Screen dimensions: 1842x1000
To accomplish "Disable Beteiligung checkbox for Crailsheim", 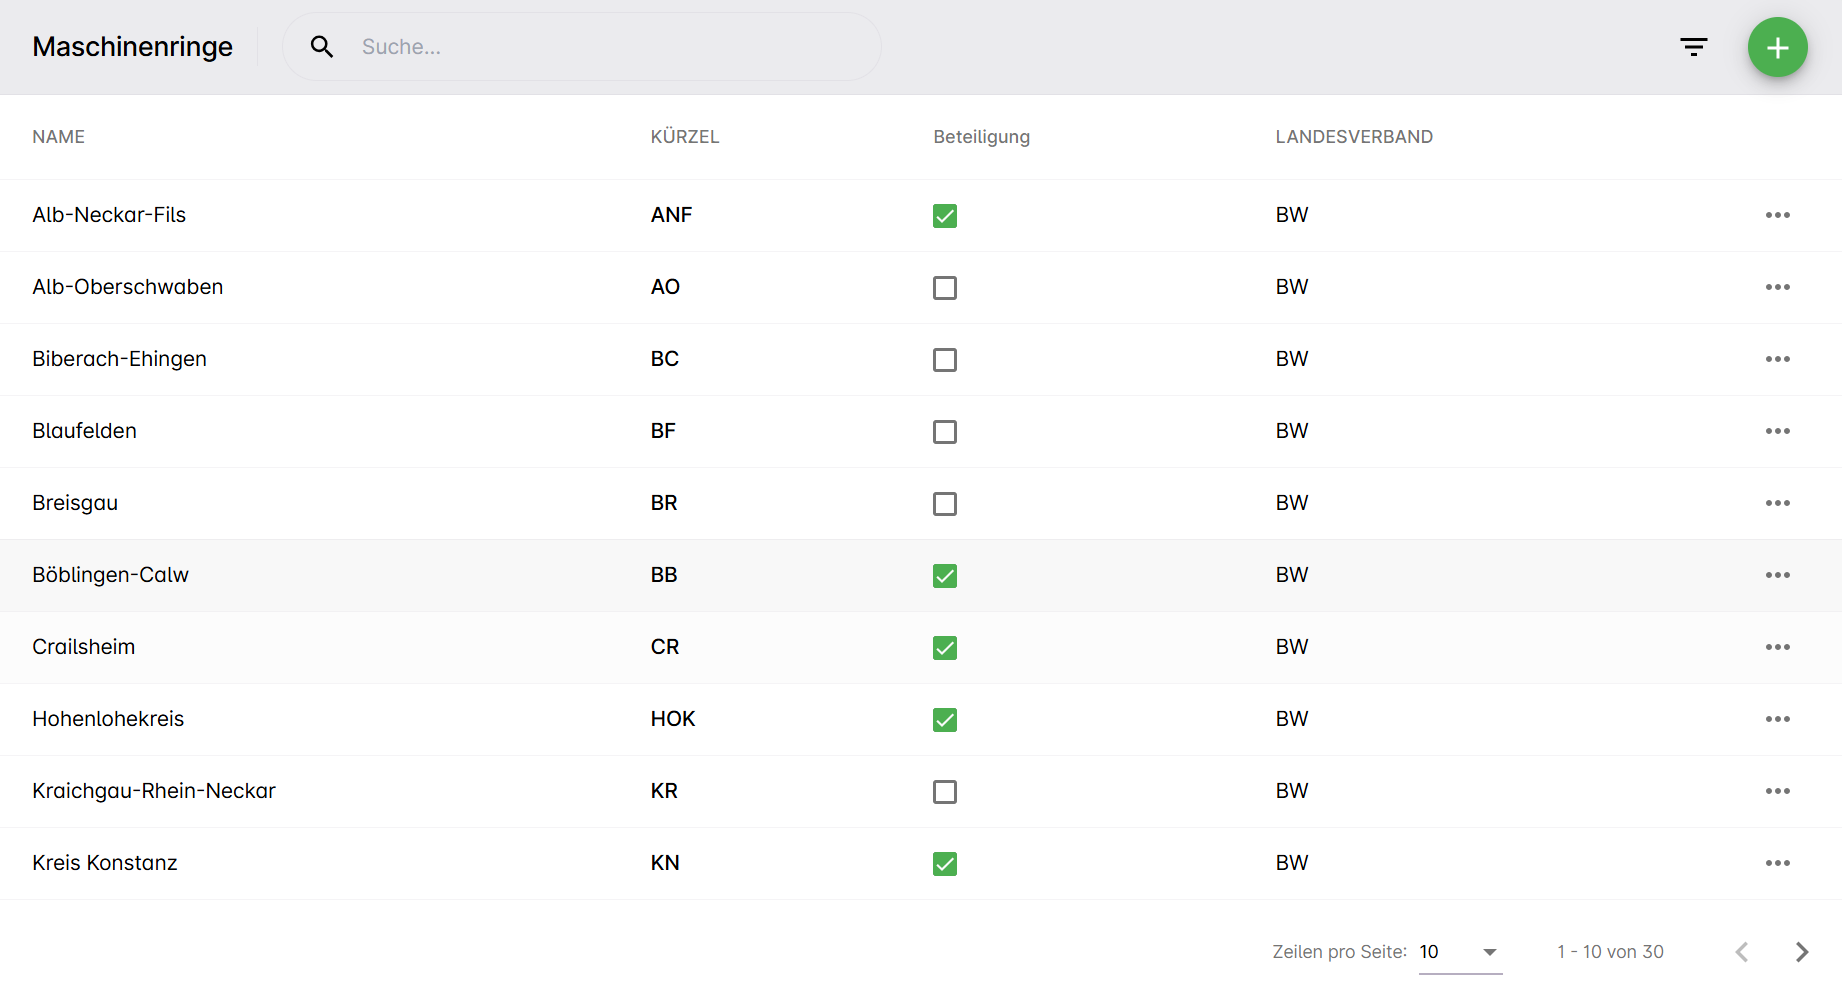I will pyautogui.click(x=944, y=648).
